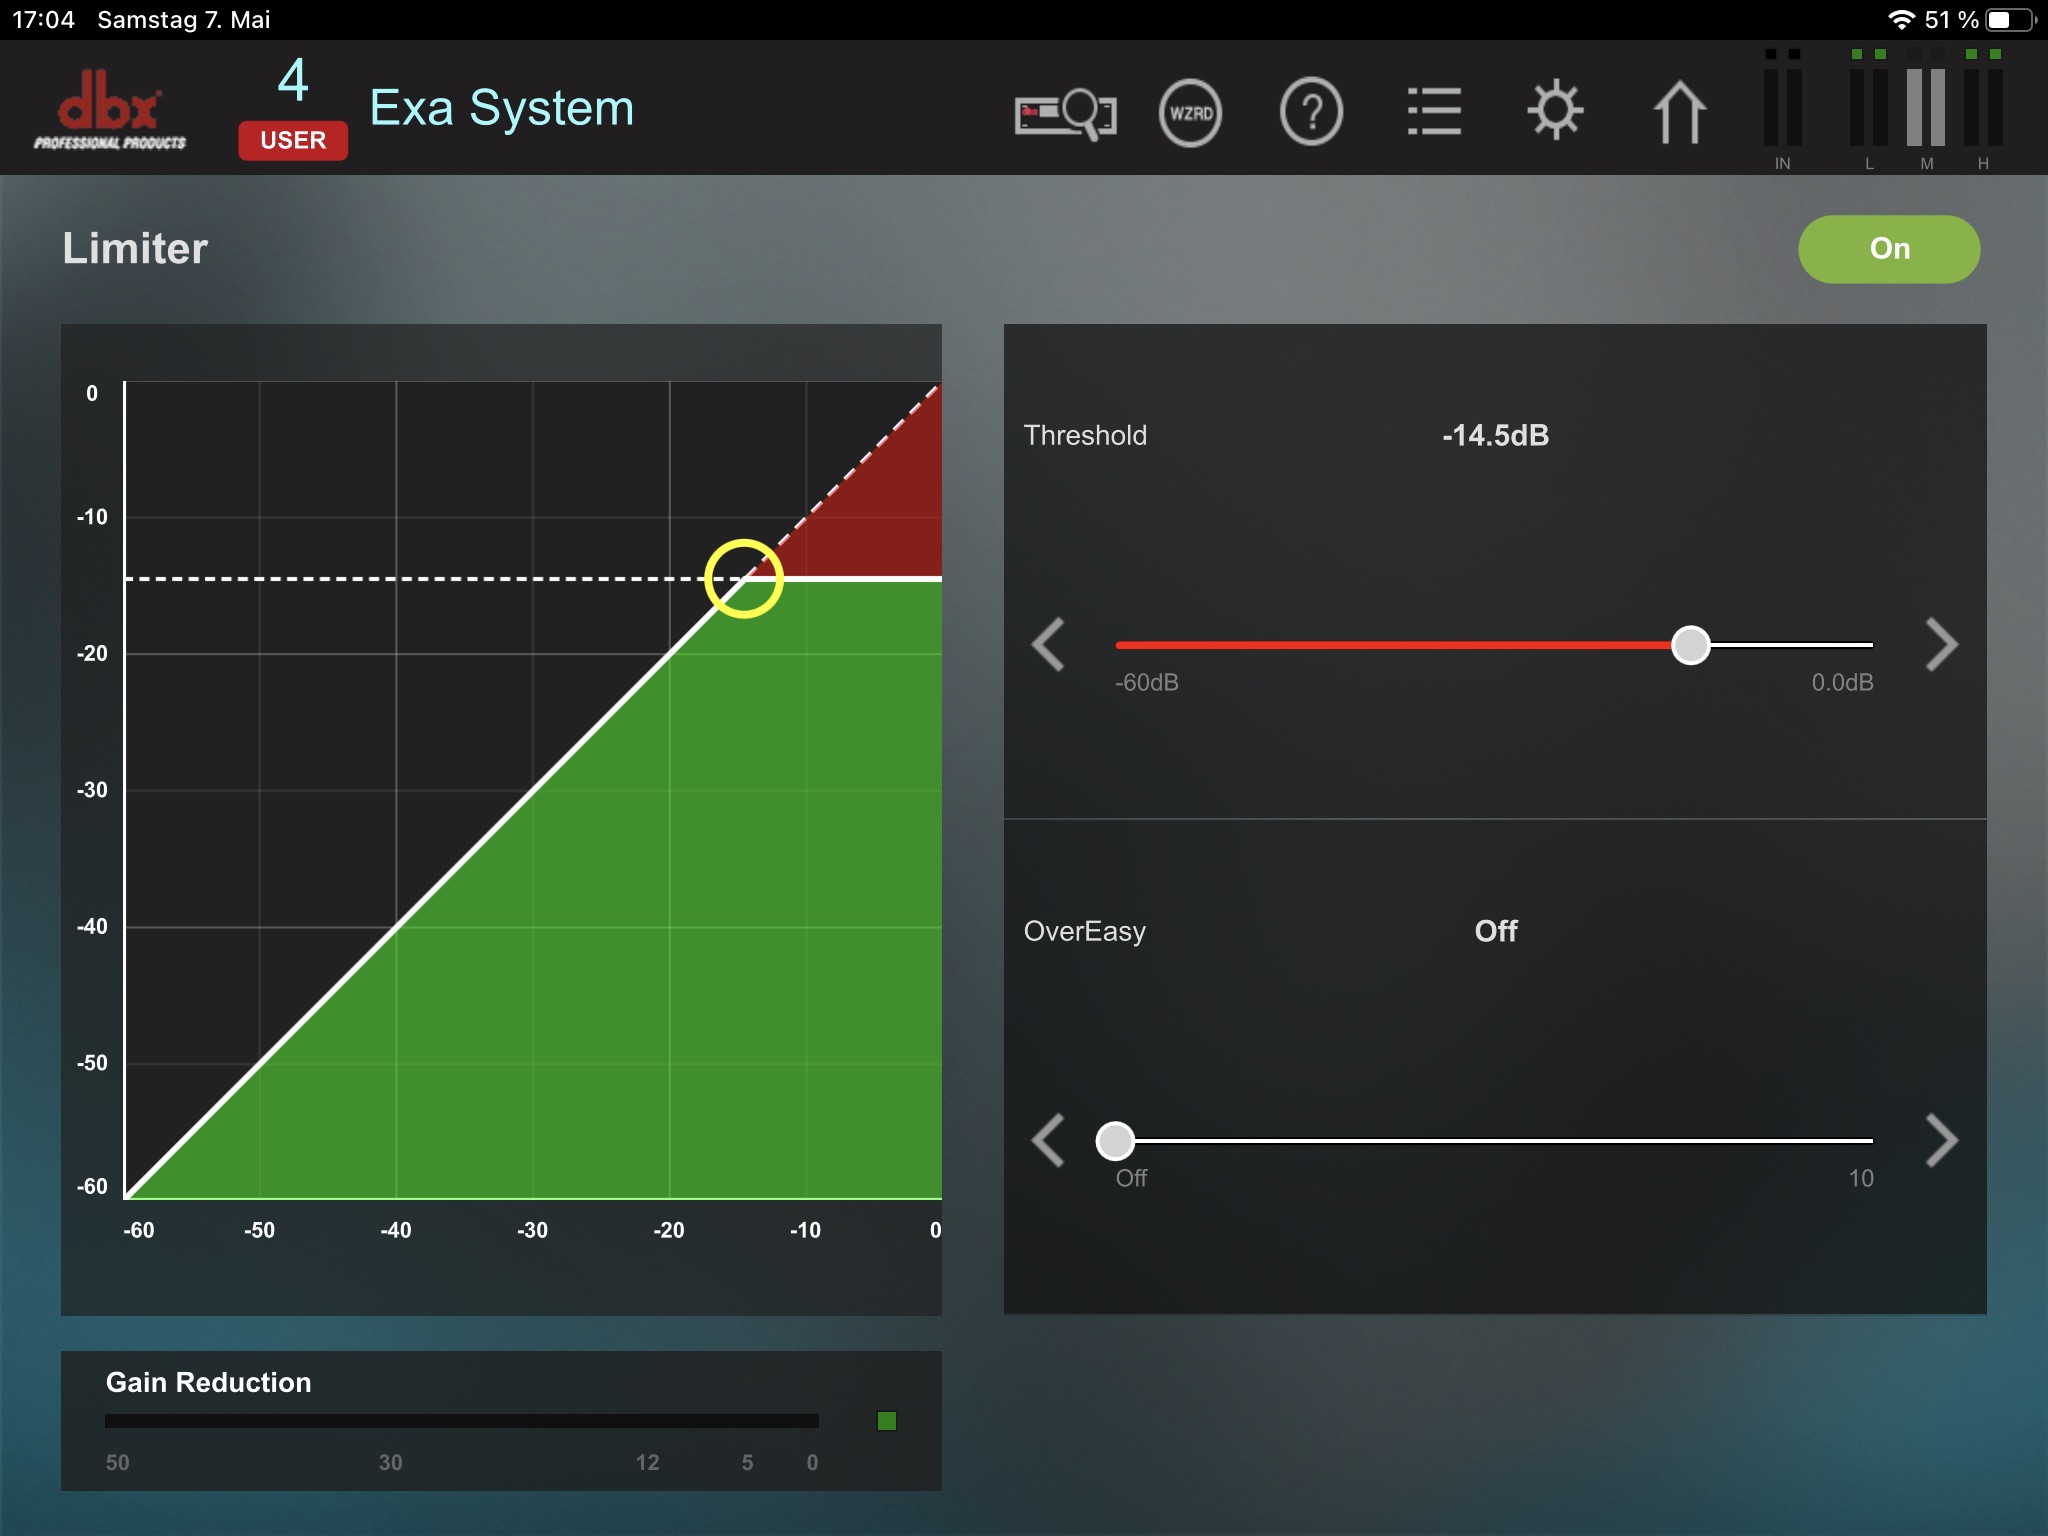2048x1536 pixels.
Task: Decrease Threshold with the left chevron
Action: tap(1048, 645)
